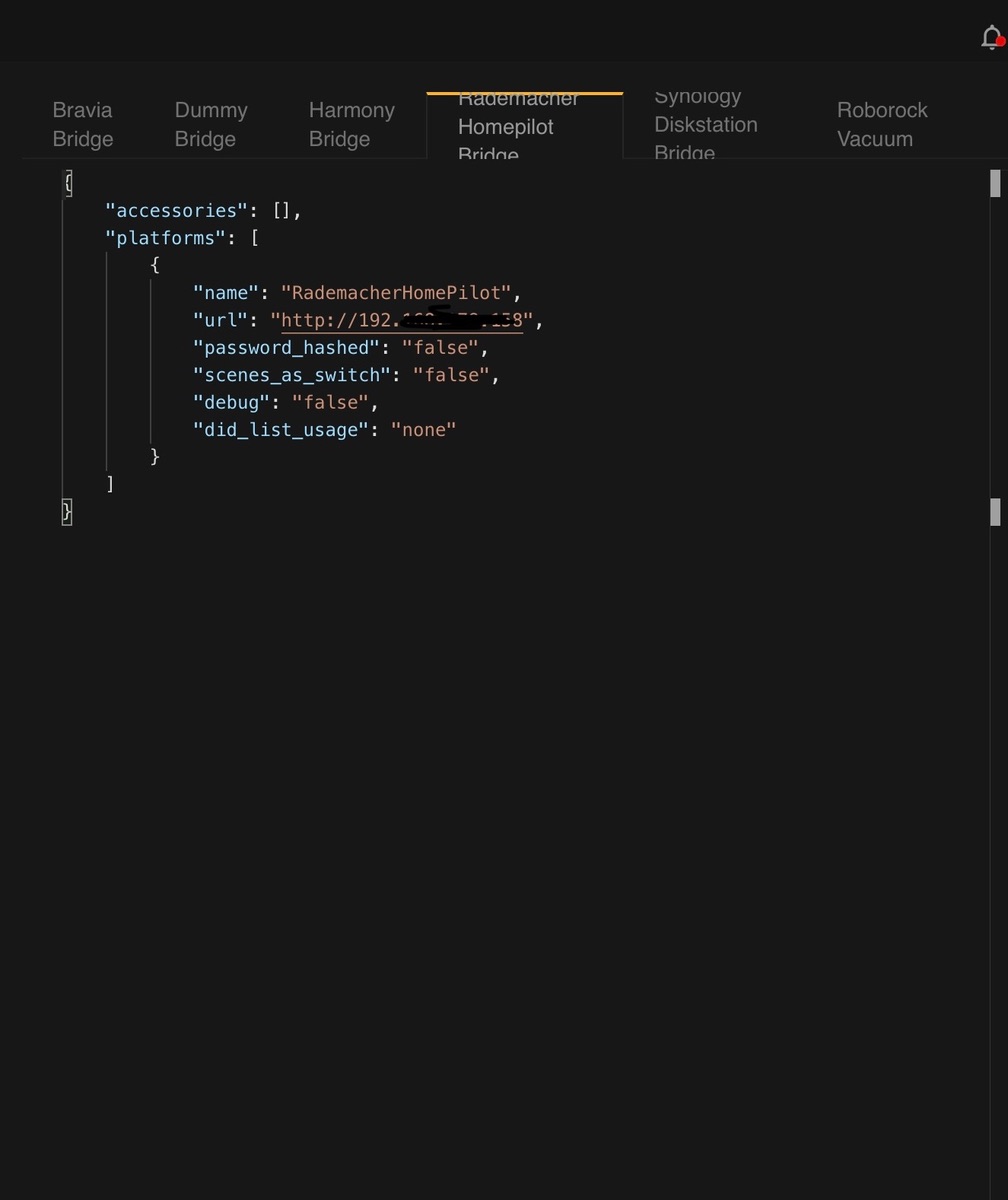Screen dimensions: 1008x1200
Task: Open the Roborock Vacuum tab
Action: coord(881,124)
